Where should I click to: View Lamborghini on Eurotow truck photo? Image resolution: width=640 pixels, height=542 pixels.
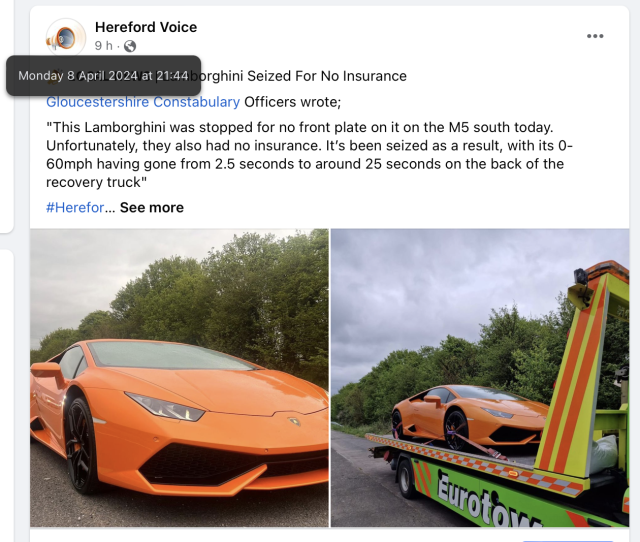[480, 378]
